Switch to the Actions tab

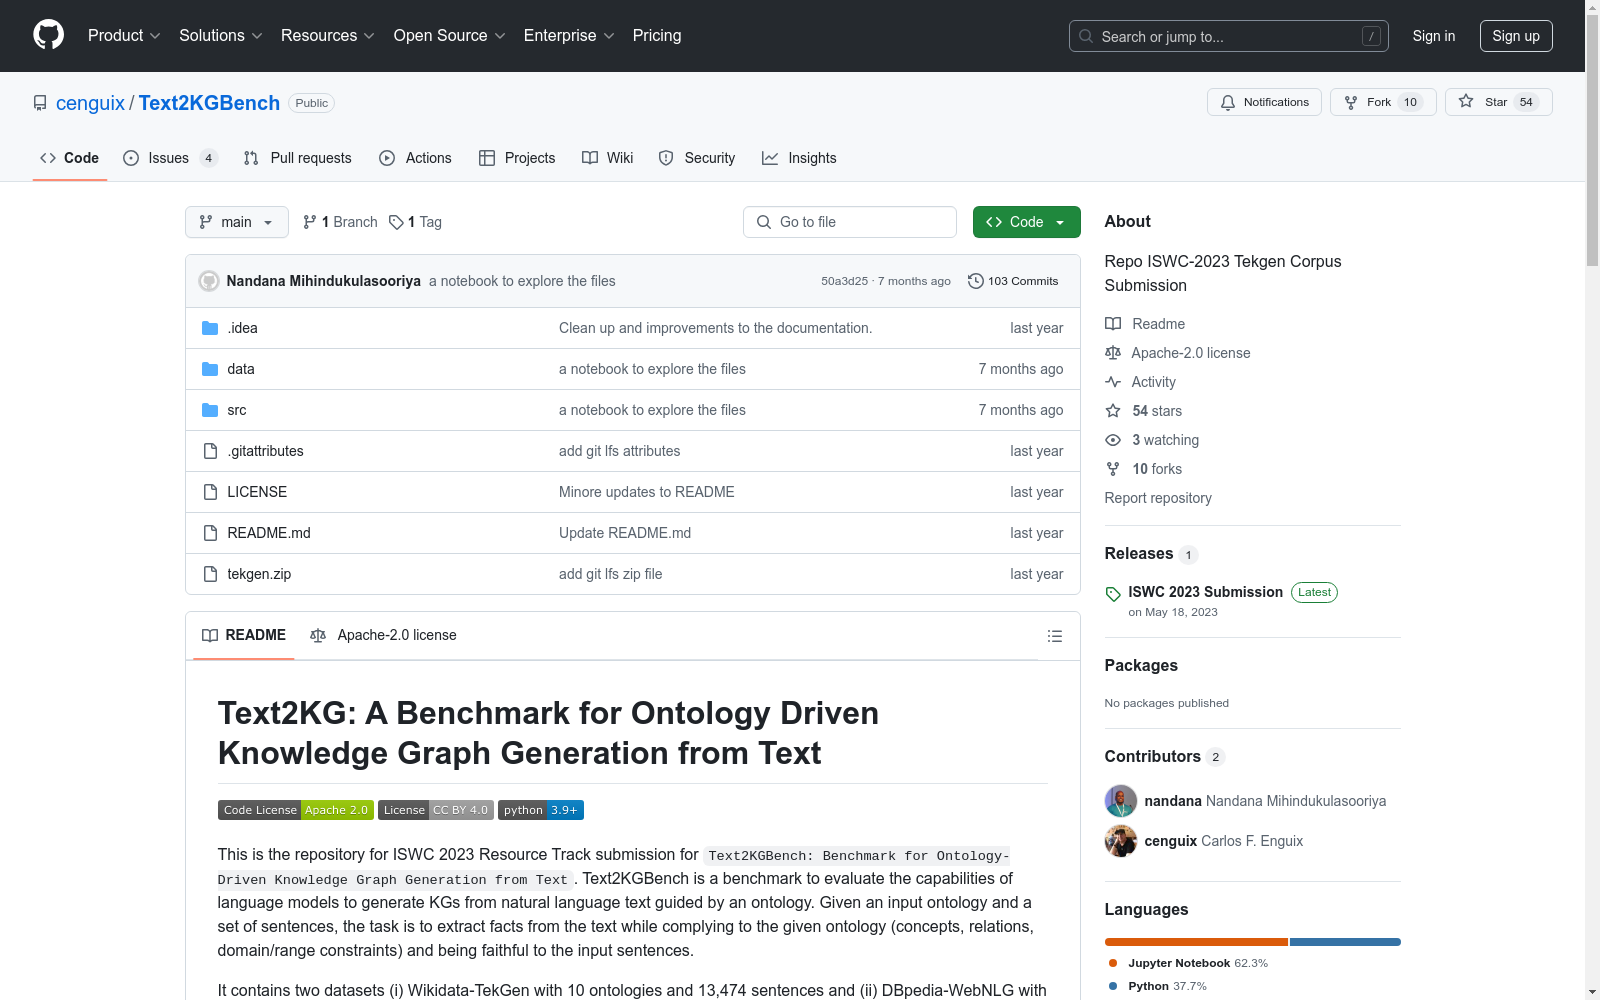[x=415, y=158]
